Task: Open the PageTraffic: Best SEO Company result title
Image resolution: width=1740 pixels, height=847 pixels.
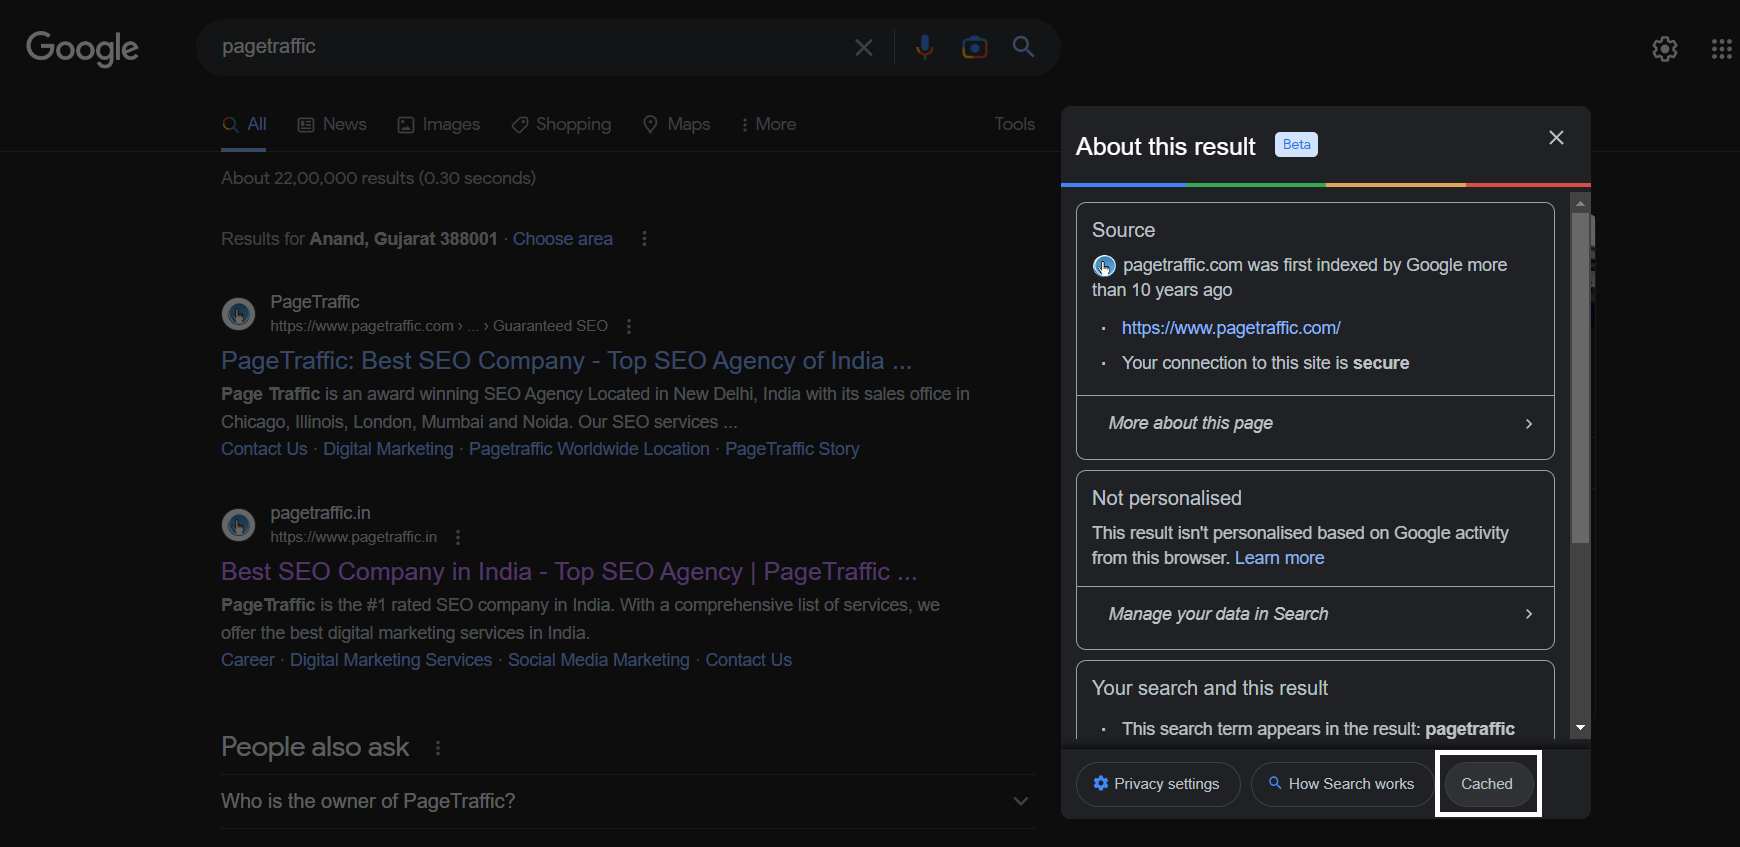Action: (566, 360)
